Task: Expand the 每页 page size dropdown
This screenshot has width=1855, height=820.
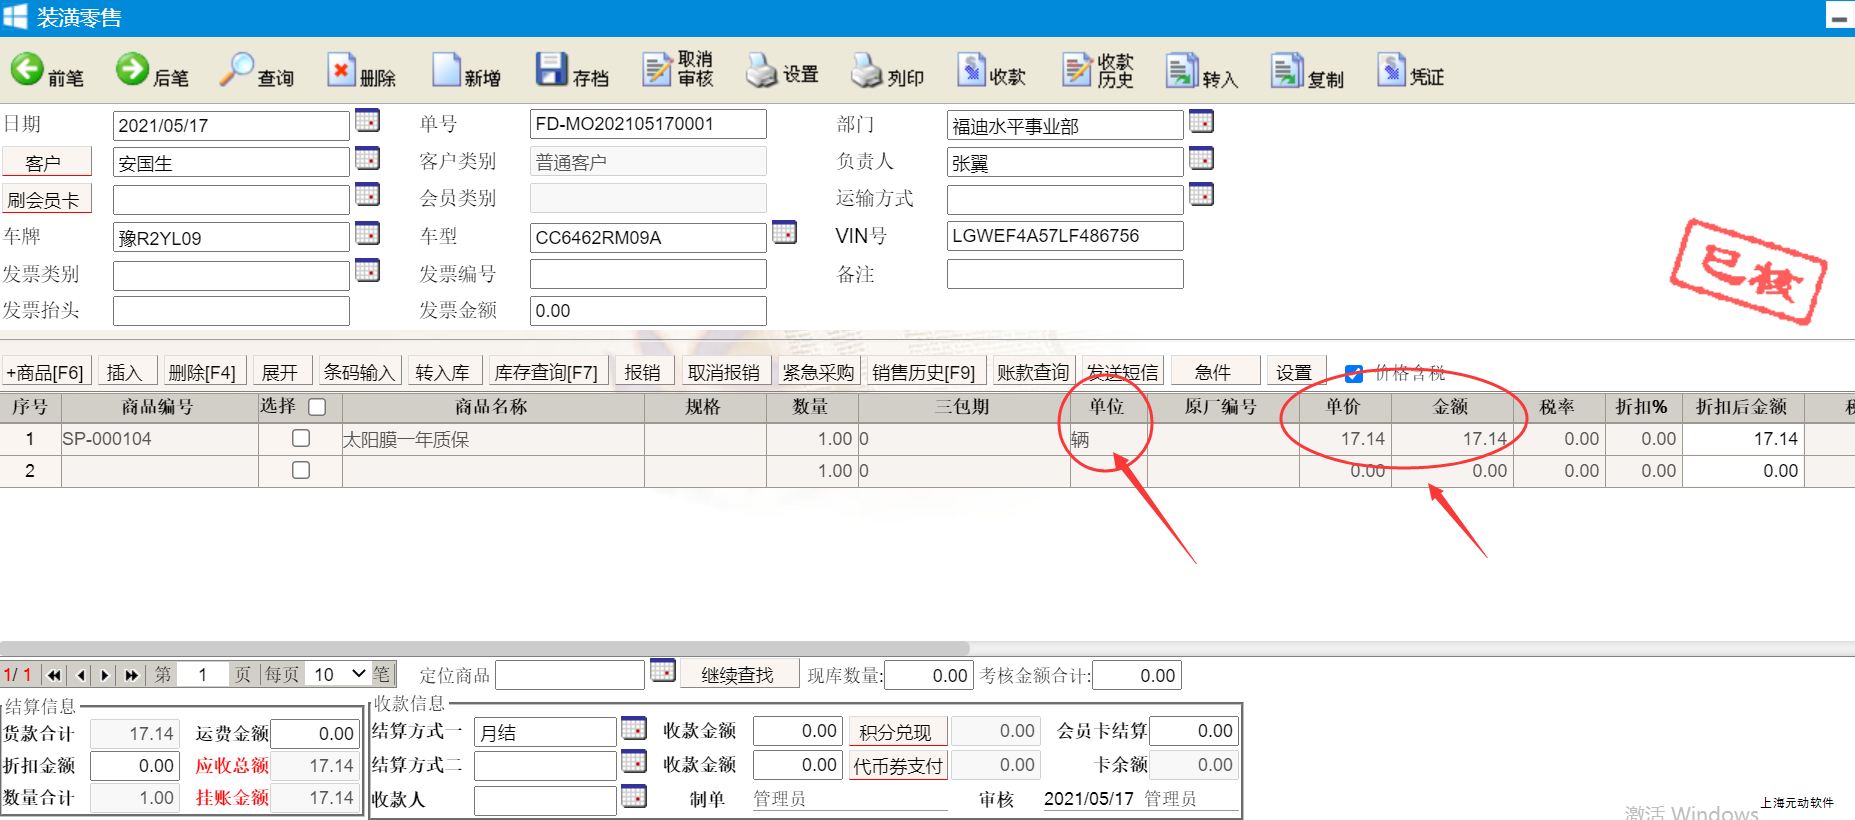Action: pos(340,675)
